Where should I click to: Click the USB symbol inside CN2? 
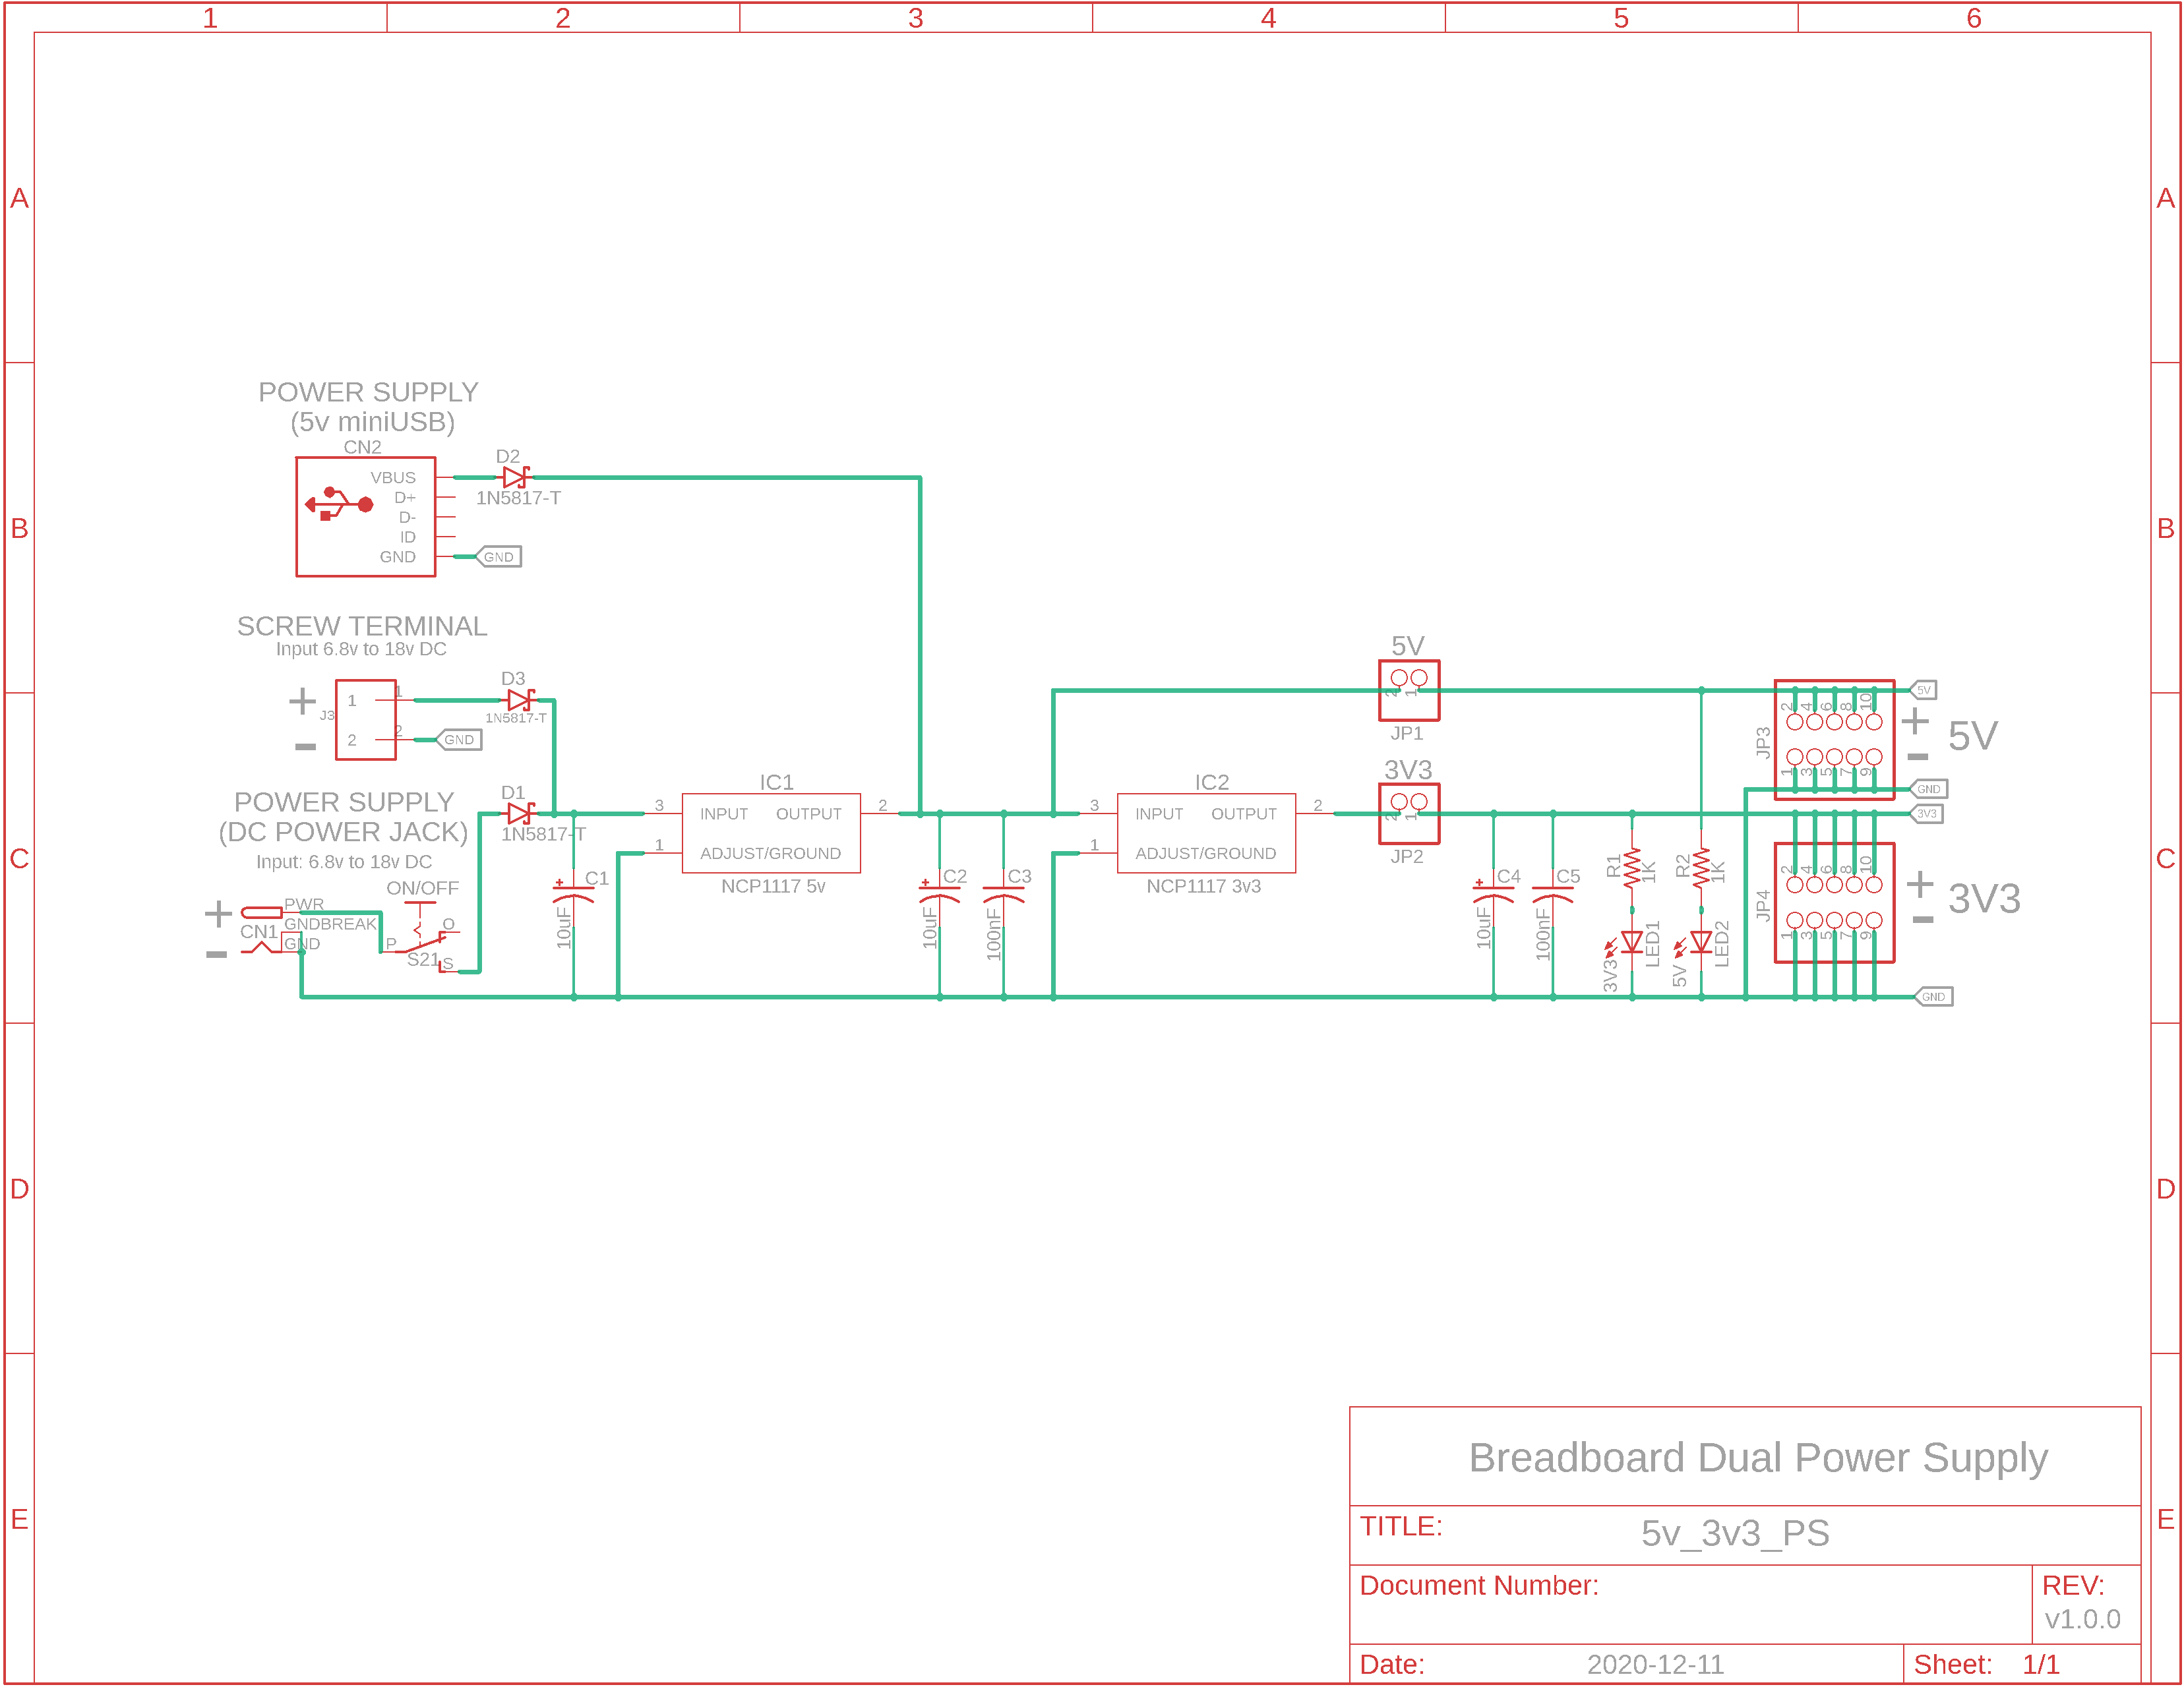(x=339, y=504)
